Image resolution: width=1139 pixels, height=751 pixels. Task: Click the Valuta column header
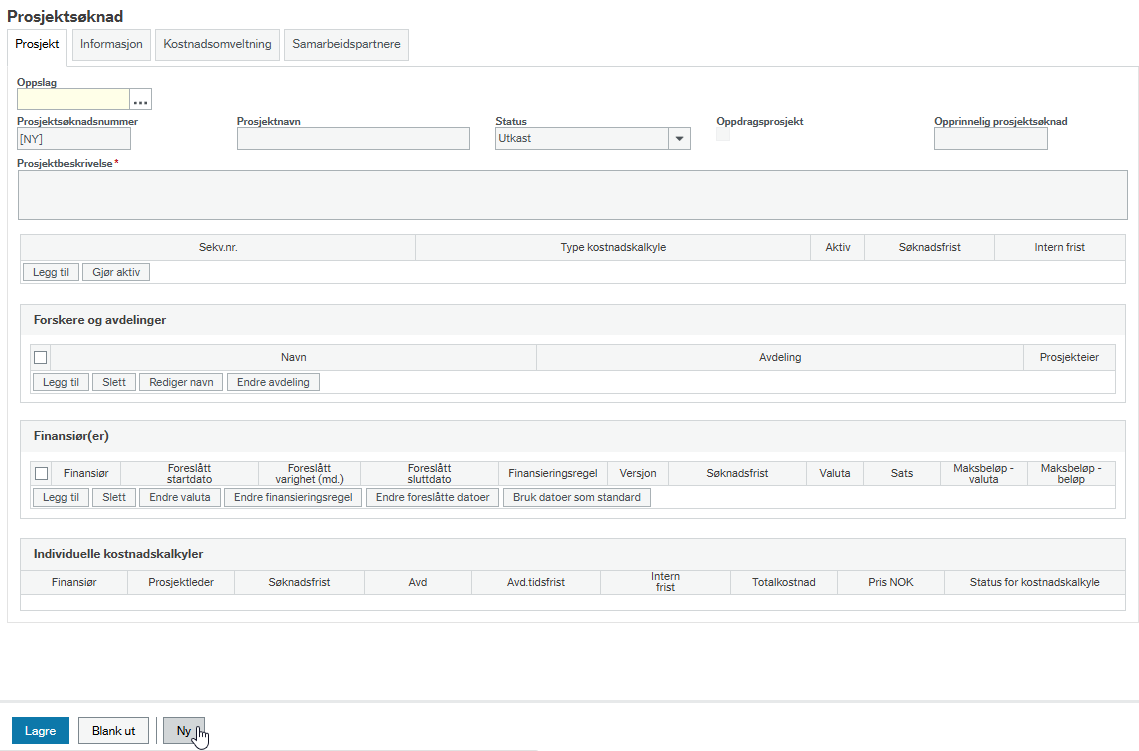[x=835, y=474]
